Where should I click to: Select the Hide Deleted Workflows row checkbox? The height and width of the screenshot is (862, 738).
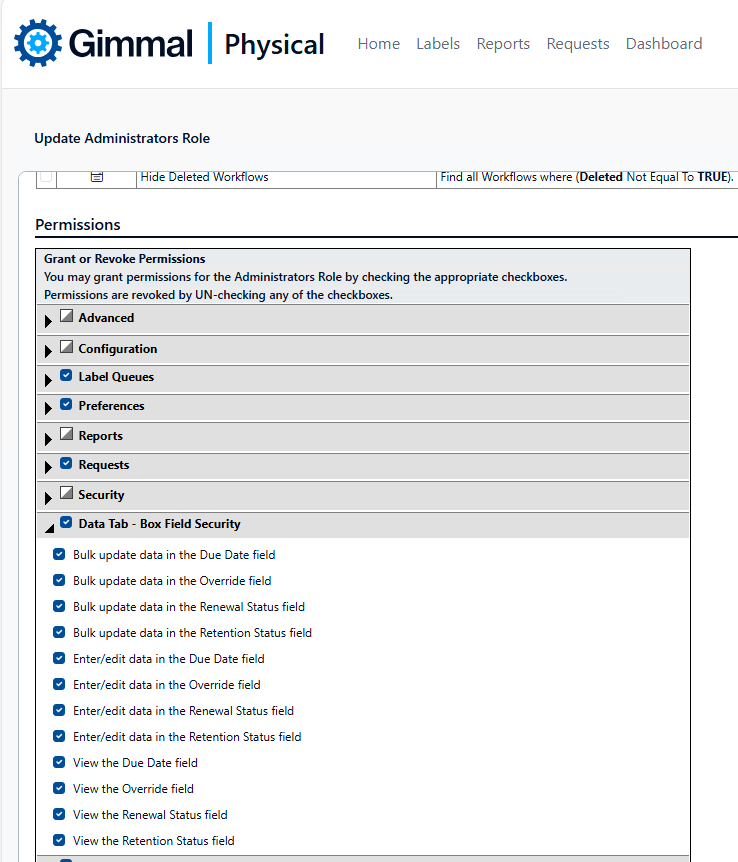tap(46, 176)
